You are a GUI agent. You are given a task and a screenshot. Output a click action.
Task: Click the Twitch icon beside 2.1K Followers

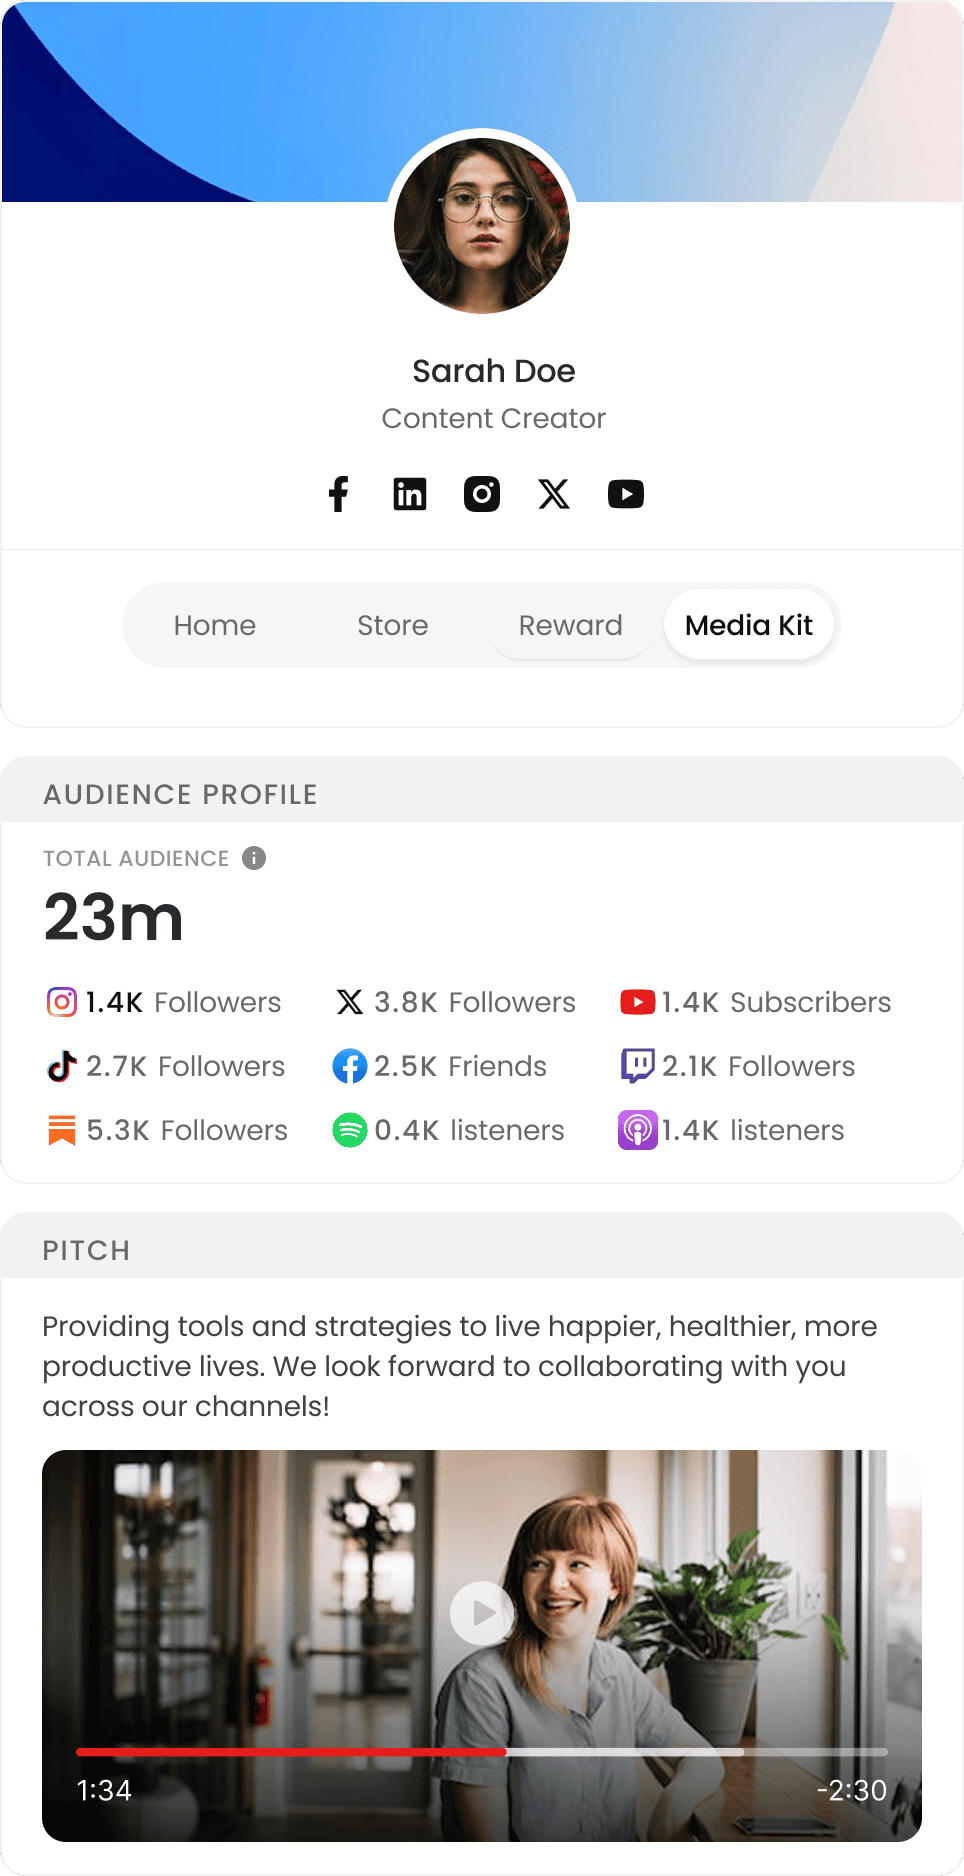(x=639, y=1066)
